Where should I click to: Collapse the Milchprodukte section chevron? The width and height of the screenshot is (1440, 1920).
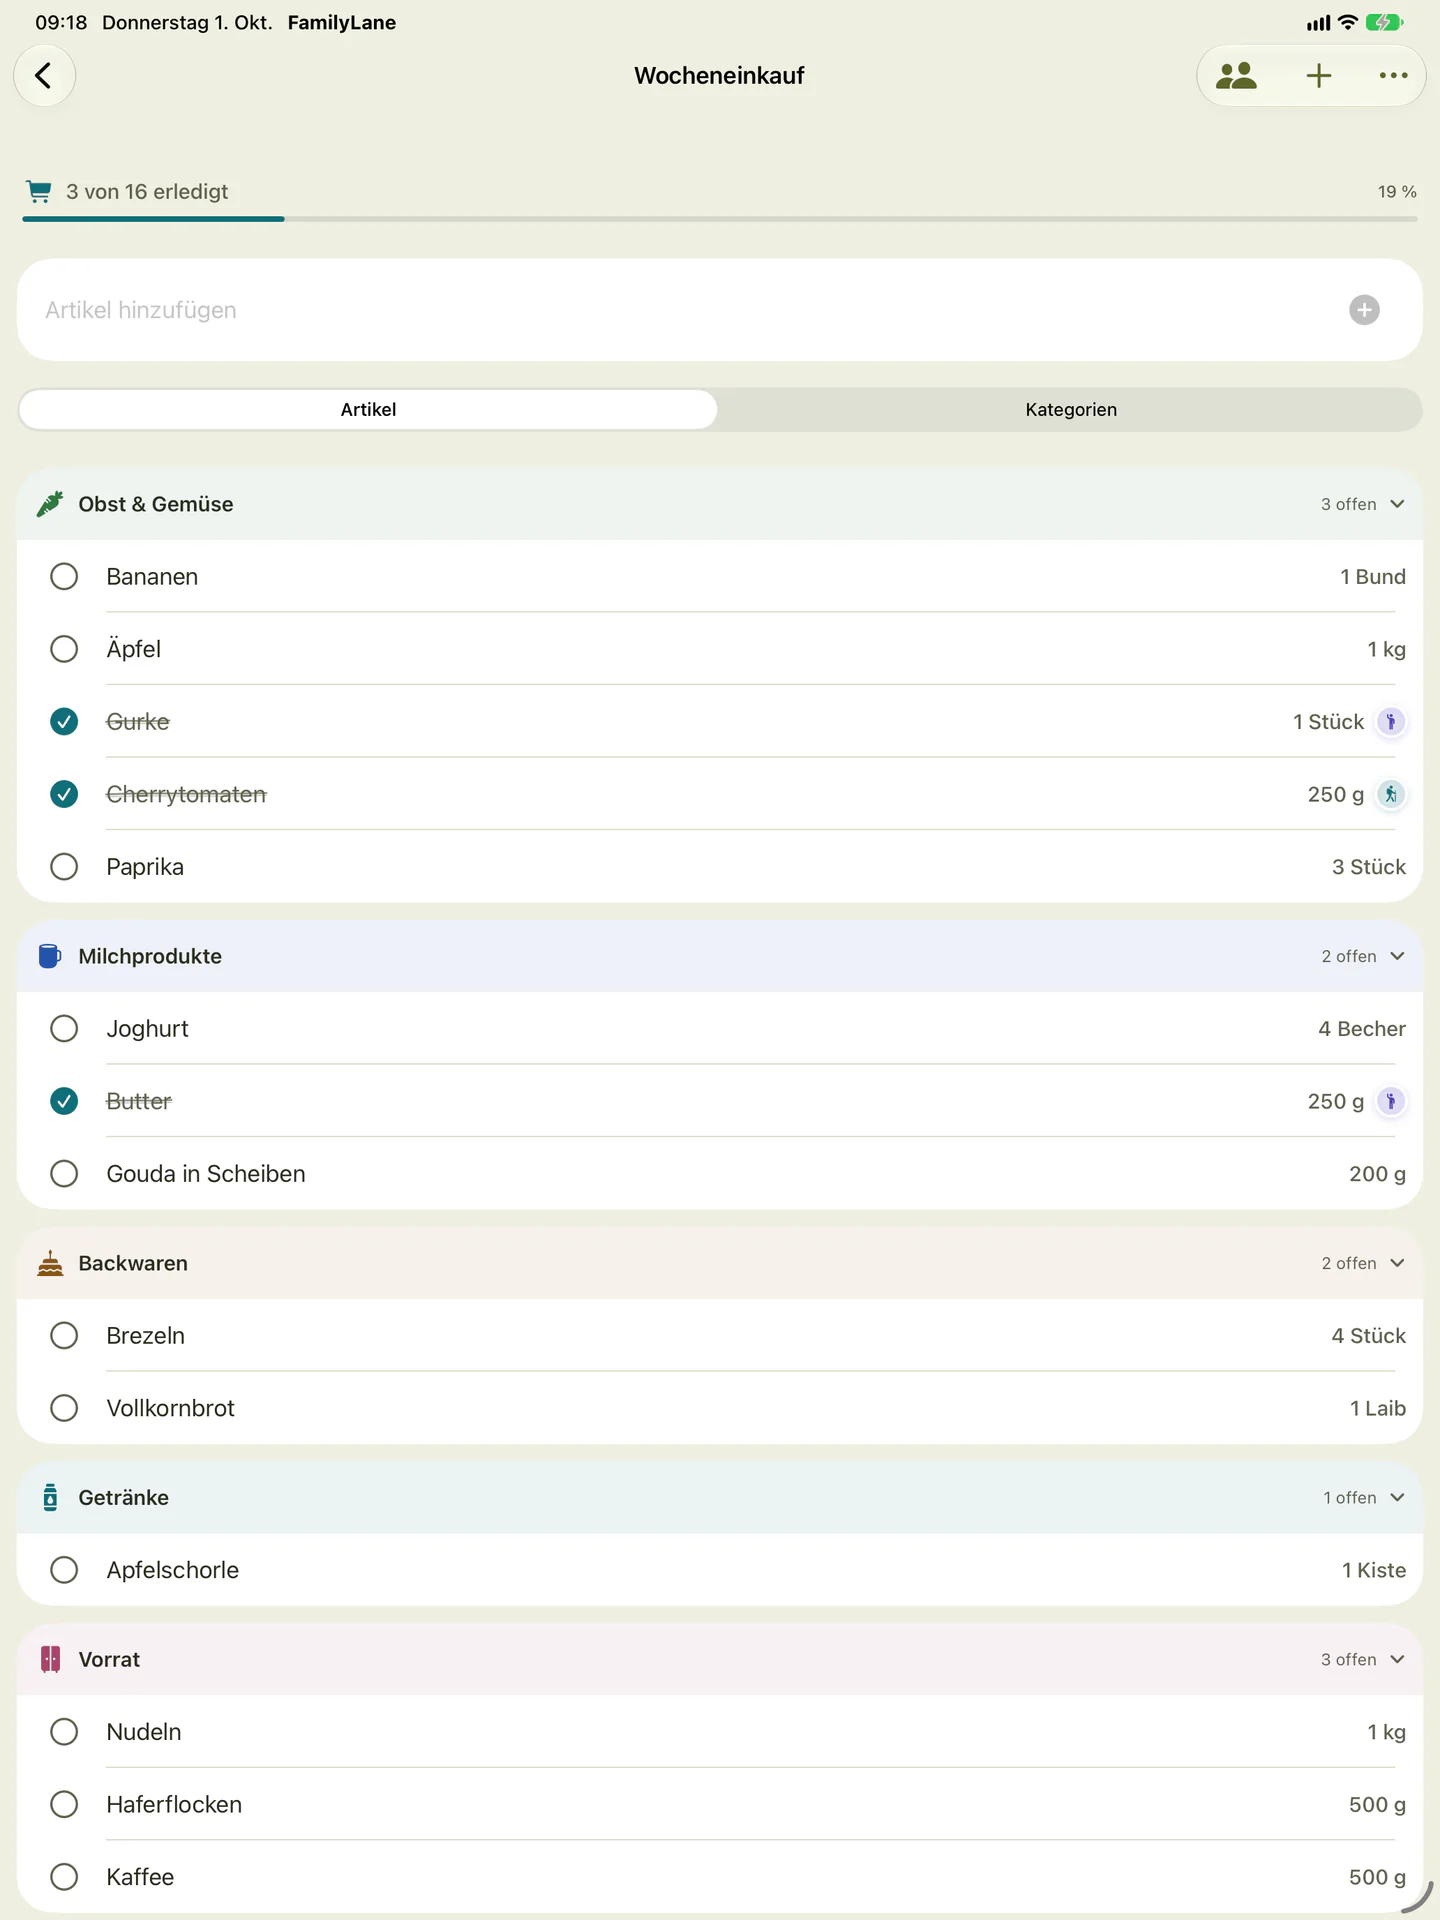[1398, 956]
